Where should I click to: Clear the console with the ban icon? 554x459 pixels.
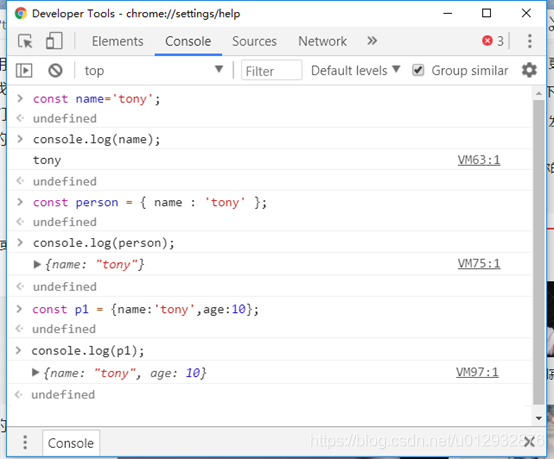click(55, 71)
